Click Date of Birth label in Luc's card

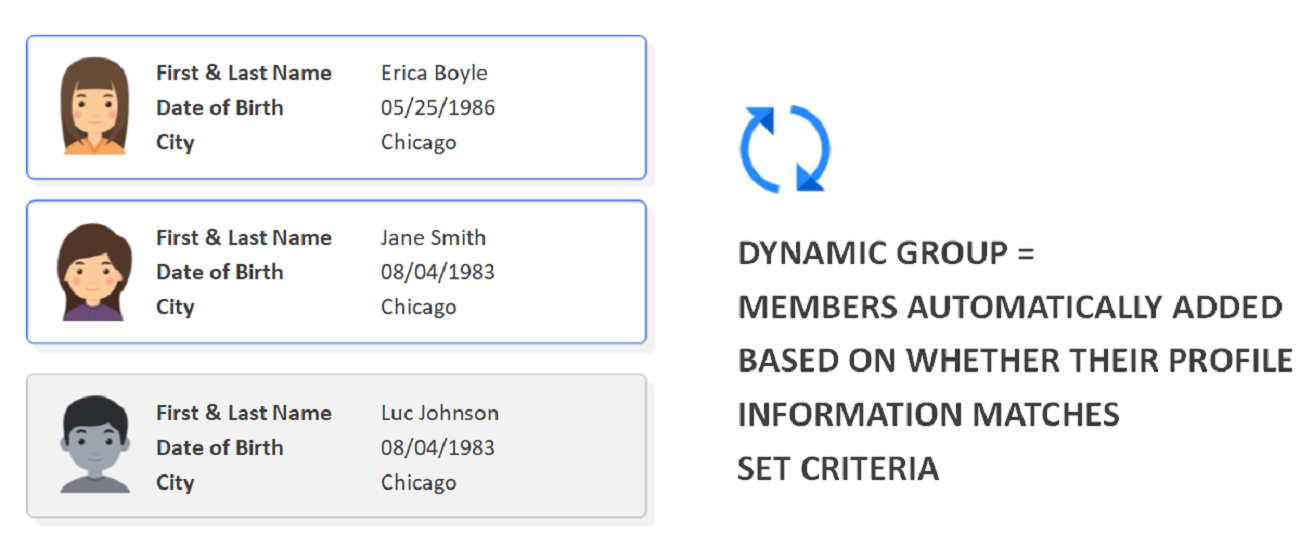(x=220, y=447)
